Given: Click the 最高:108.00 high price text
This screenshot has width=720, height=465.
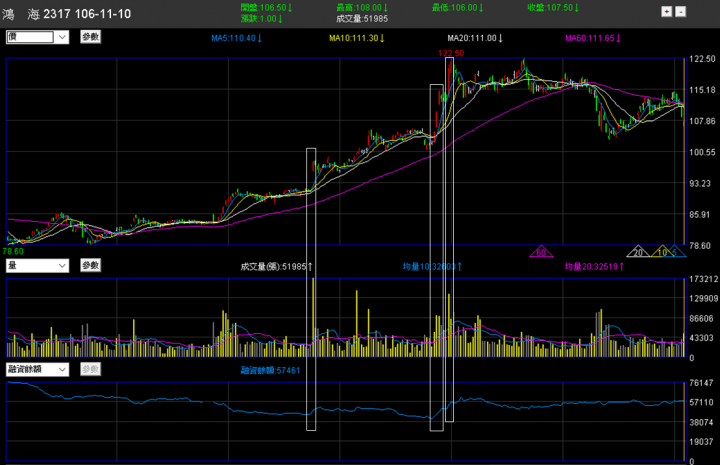Looking at the screenshot, I should [x=362, y=8].
